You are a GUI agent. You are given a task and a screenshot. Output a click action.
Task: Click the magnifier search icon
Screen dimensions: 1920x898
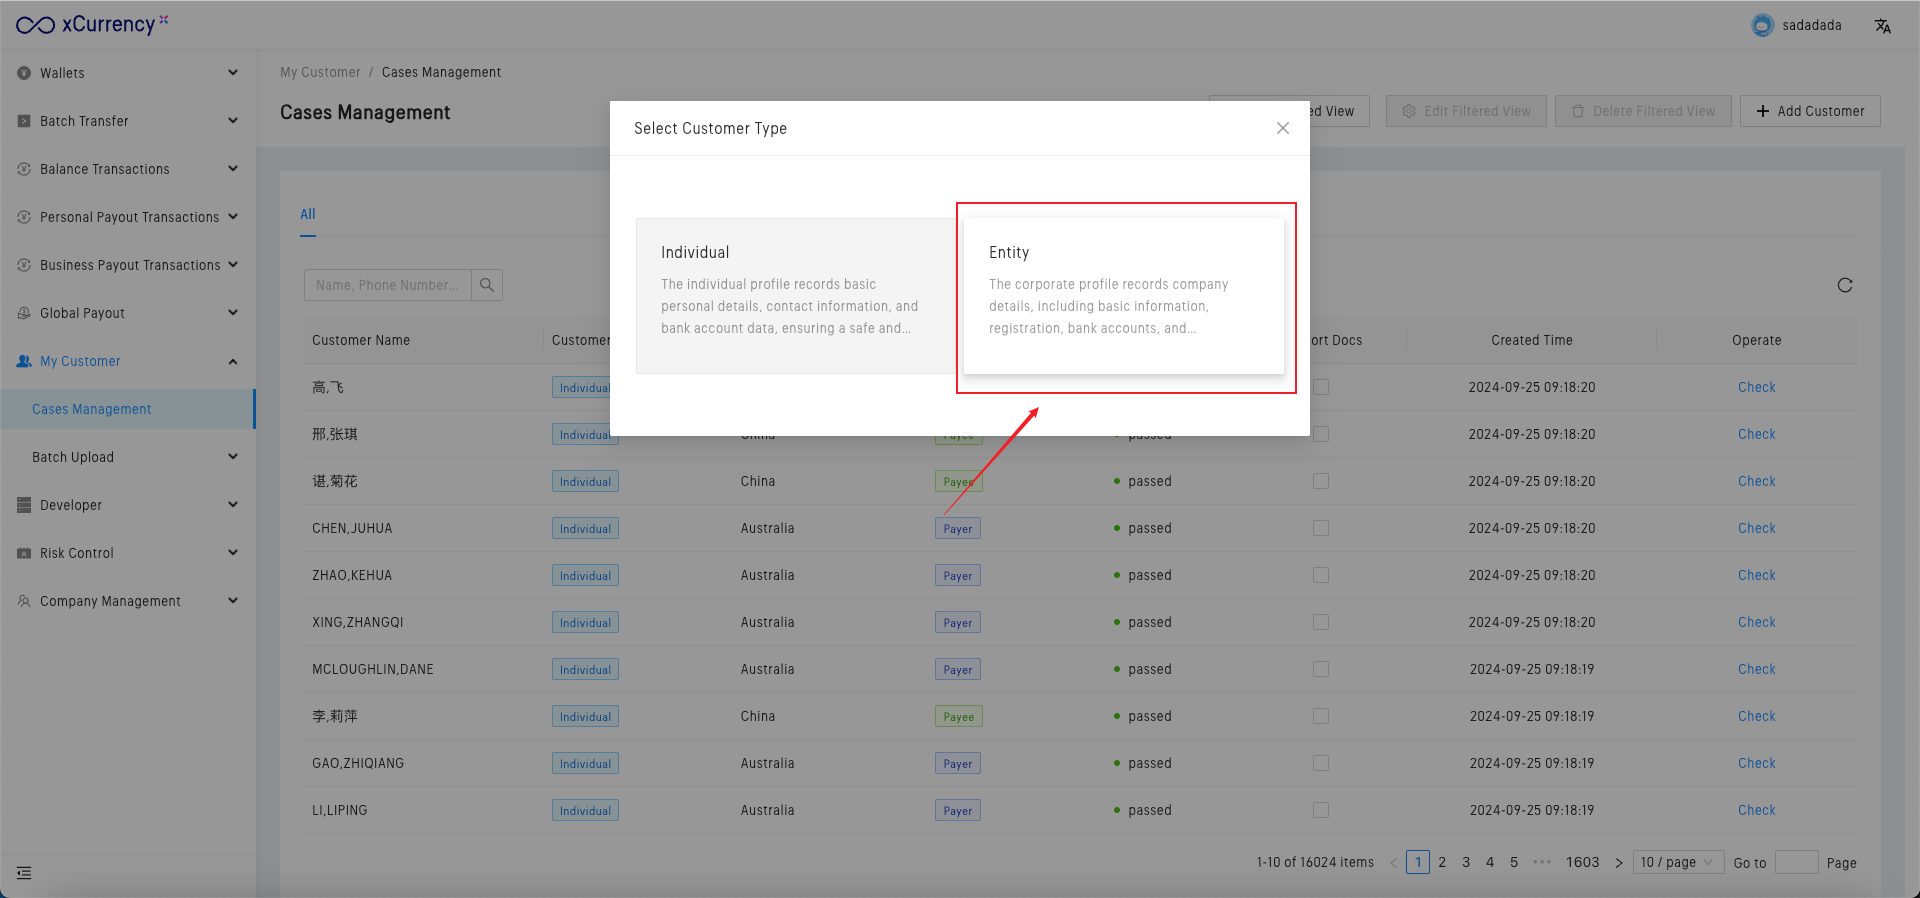[487, 285]
